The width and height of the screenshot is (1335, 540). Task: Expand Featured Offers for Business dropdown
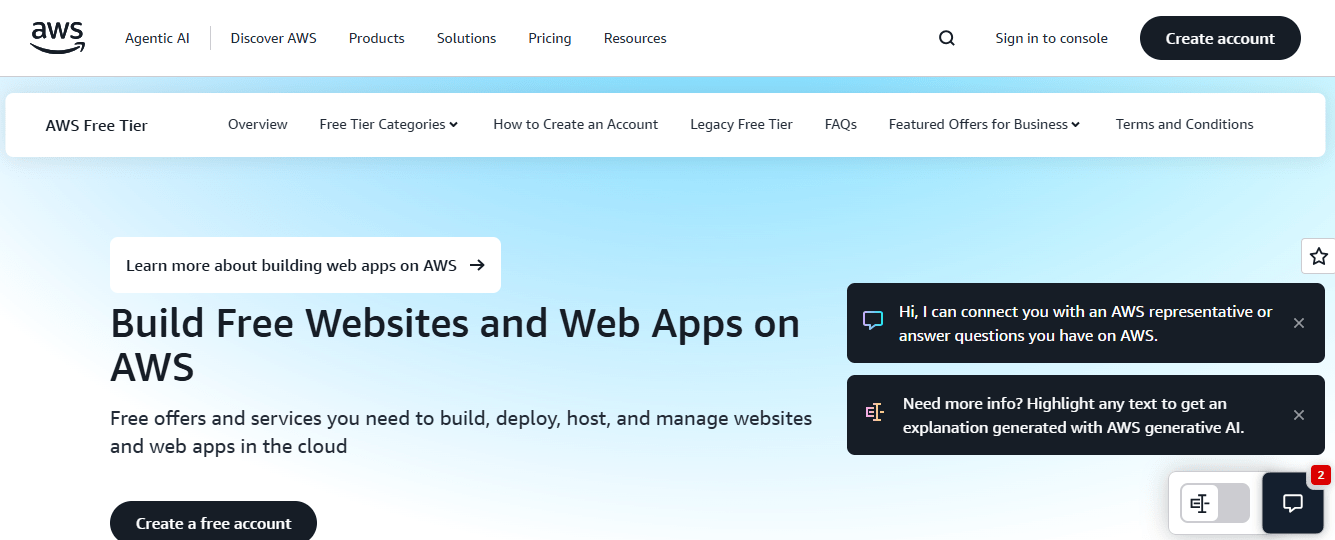985,125
